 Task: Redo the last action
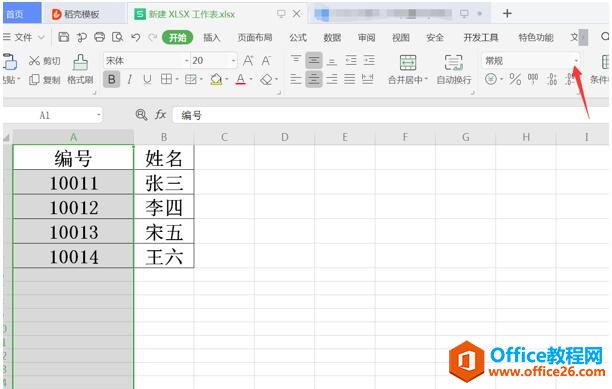point(153,37)
